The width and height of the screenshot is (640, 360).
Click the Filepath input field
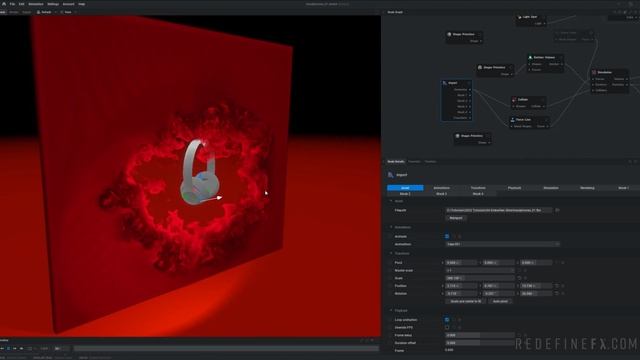pyautogui.click(x=499, y=210)
